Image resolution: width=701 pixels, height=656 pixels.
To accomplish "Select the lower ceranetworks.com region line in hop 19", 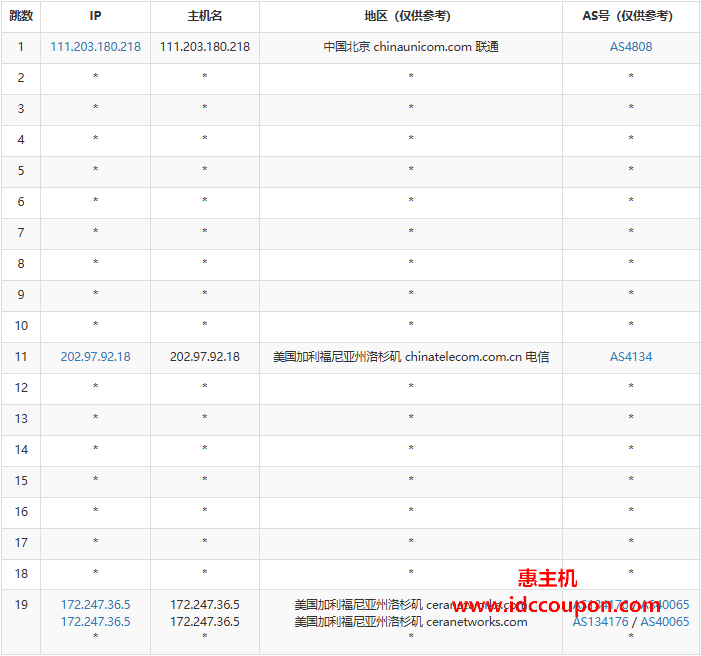I will click(x=411, y=622).
